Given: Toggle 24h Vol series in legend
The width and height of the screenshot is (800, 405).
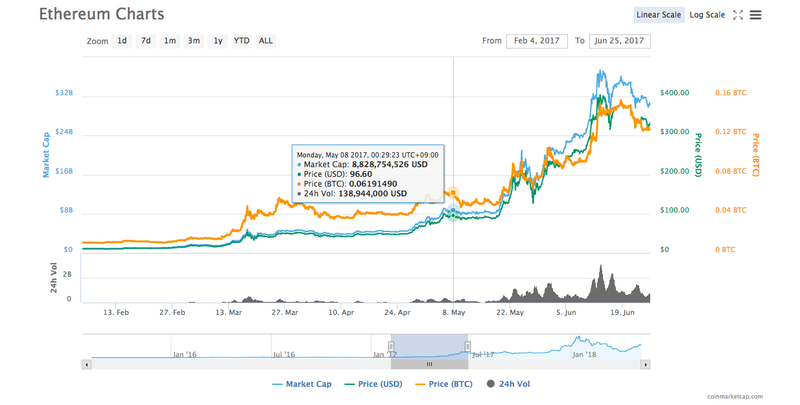Looking at the screenshot, I should point(508,384).
